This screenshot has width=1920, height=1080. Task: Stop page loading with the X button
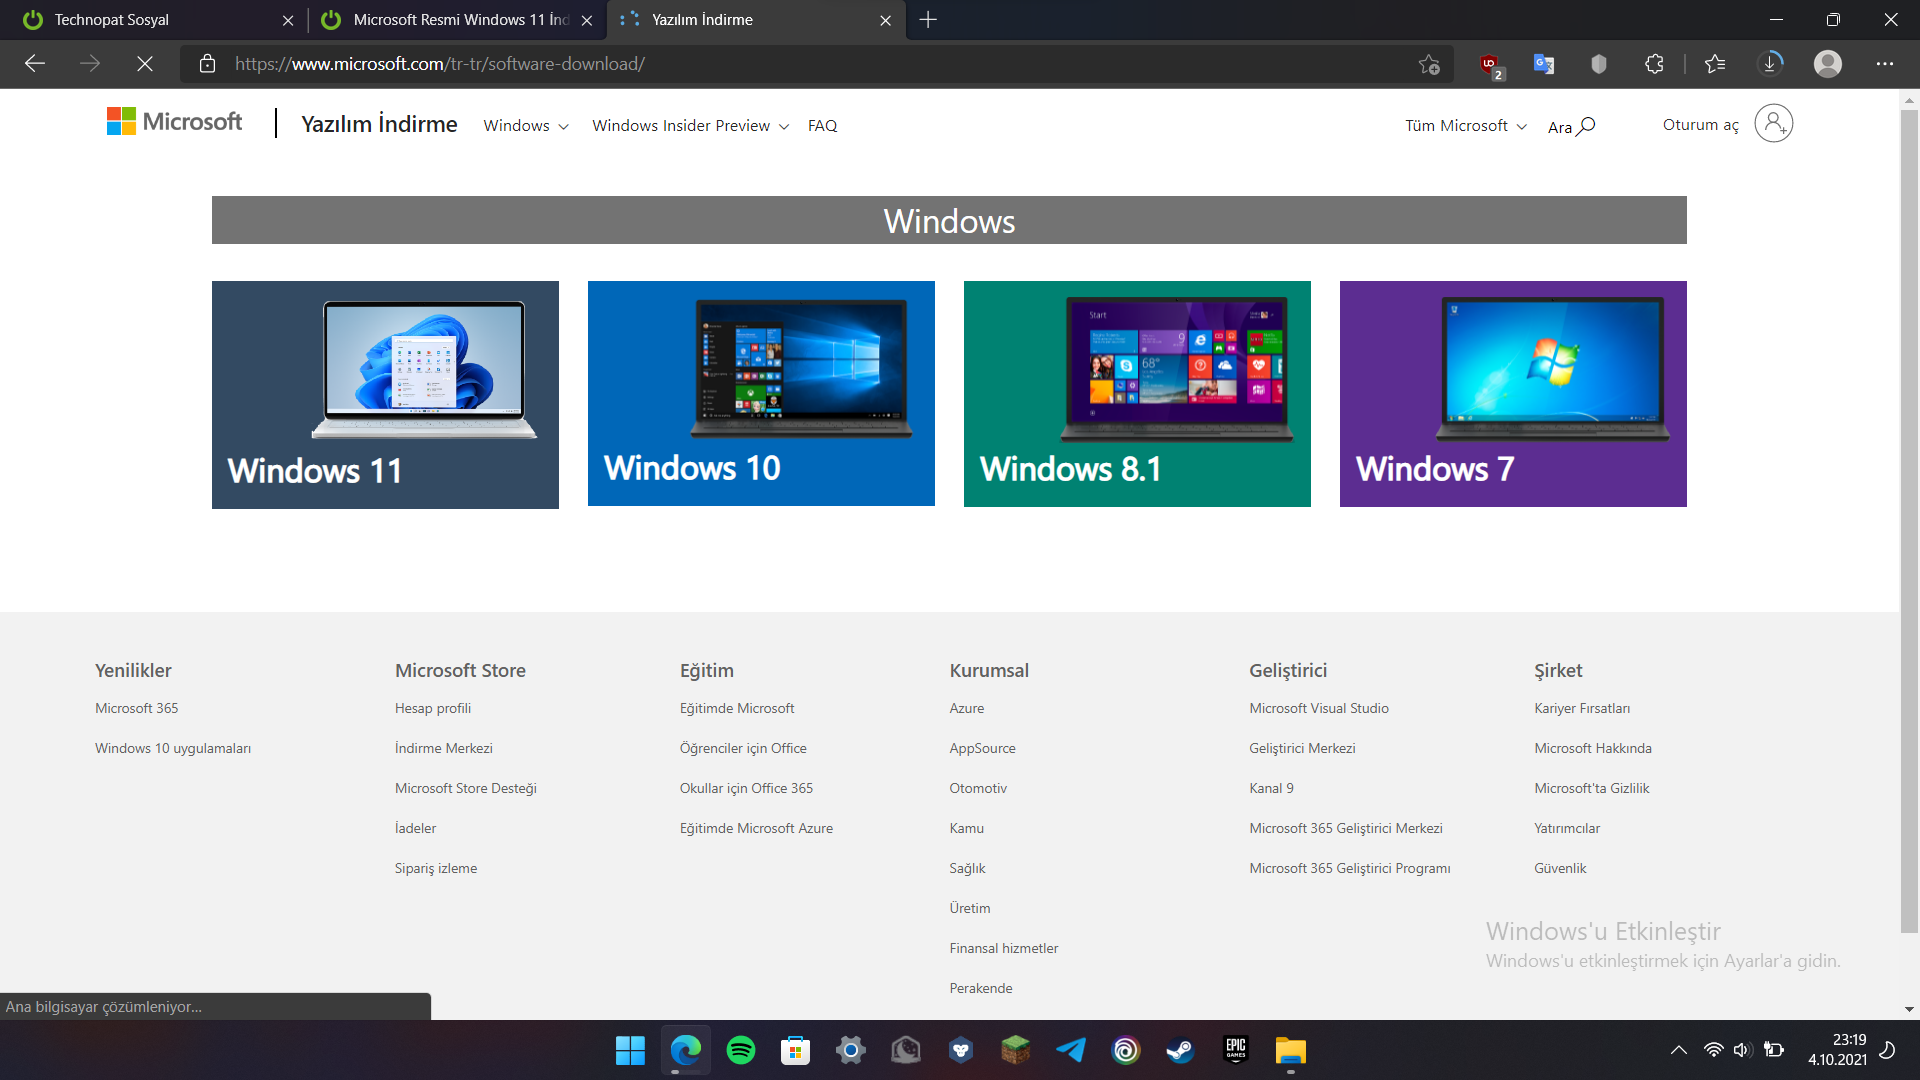pos(145,64)
